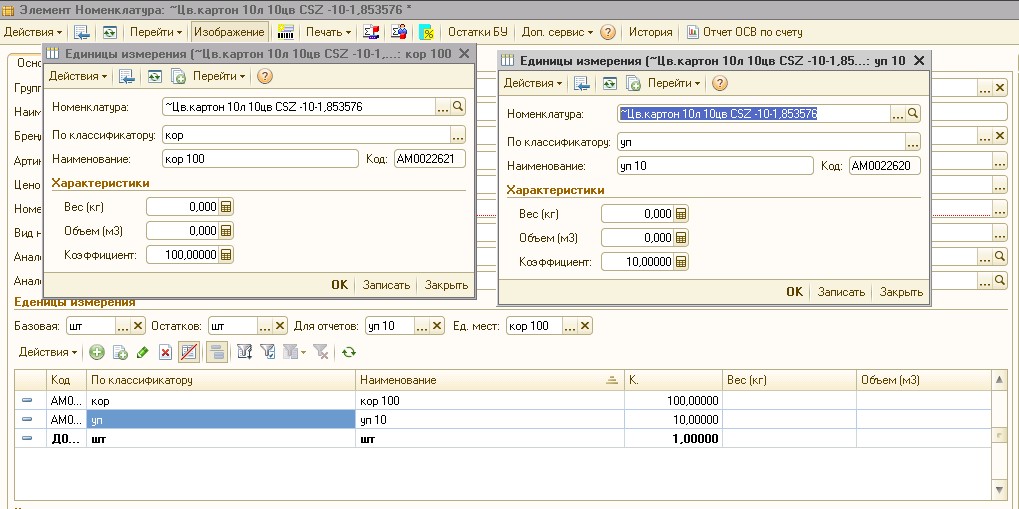This screenshot has width=1019, height=509.
Task: Open the percent discount icon in main toolbar
Action: [426, 32]
